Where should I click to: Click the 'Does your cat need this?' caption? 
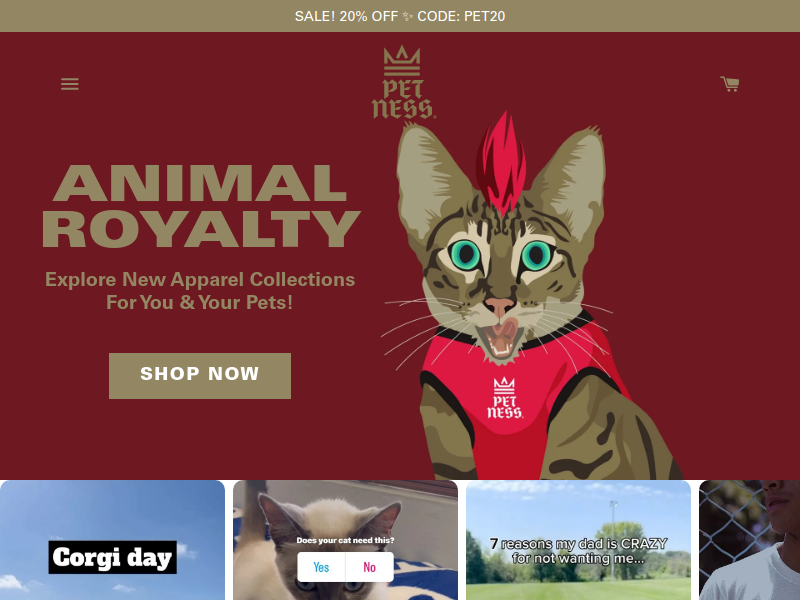coord(345,540)
